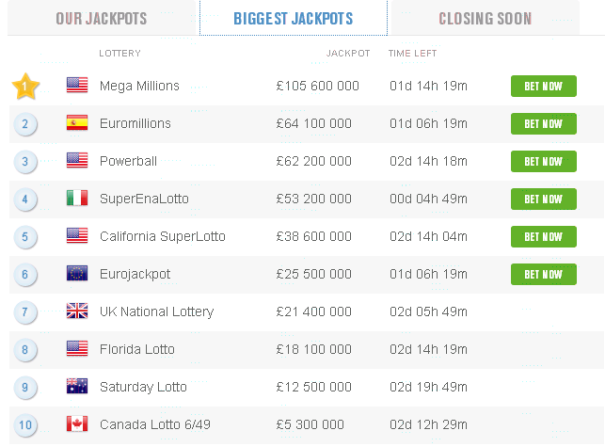Click the Jackpot column header

(x=348, y=53)
